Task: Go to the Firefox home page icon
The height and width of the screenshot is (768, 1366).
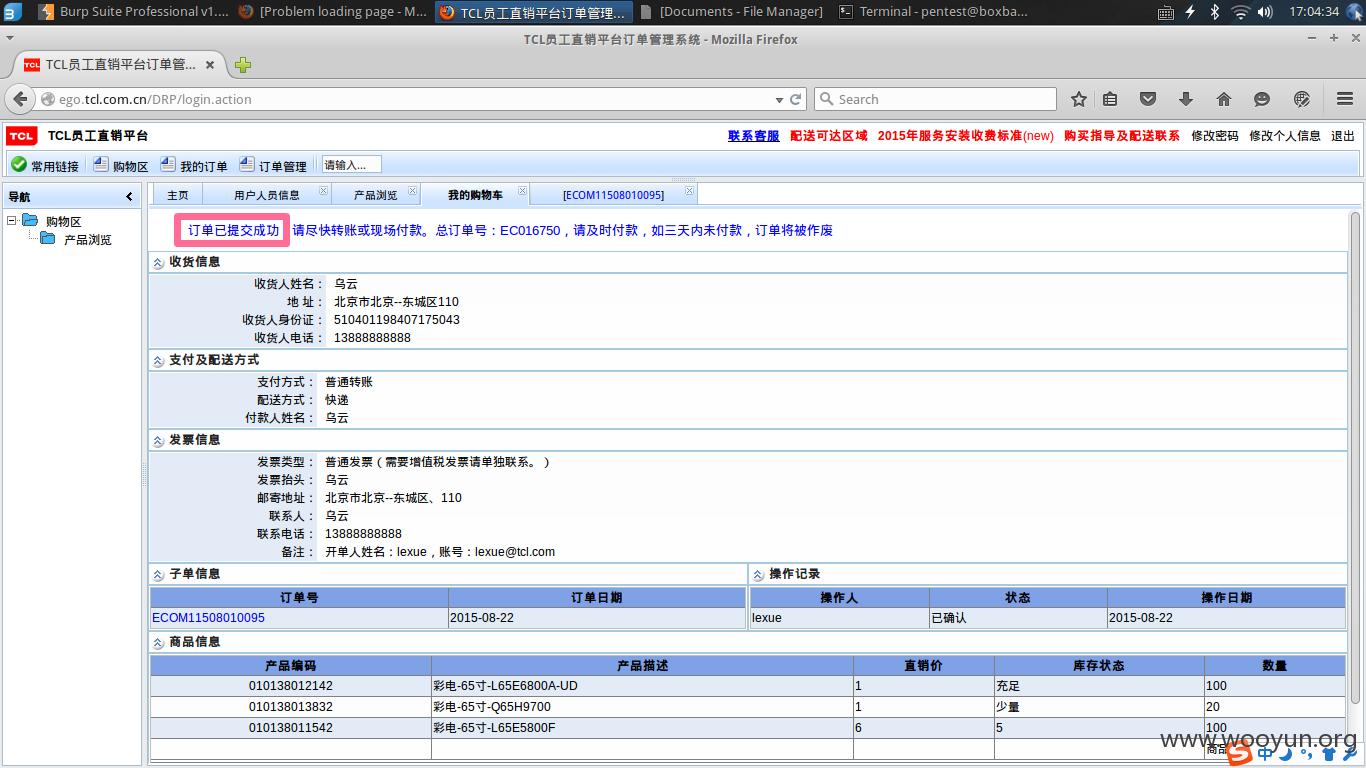Action: coord(1223,99)
